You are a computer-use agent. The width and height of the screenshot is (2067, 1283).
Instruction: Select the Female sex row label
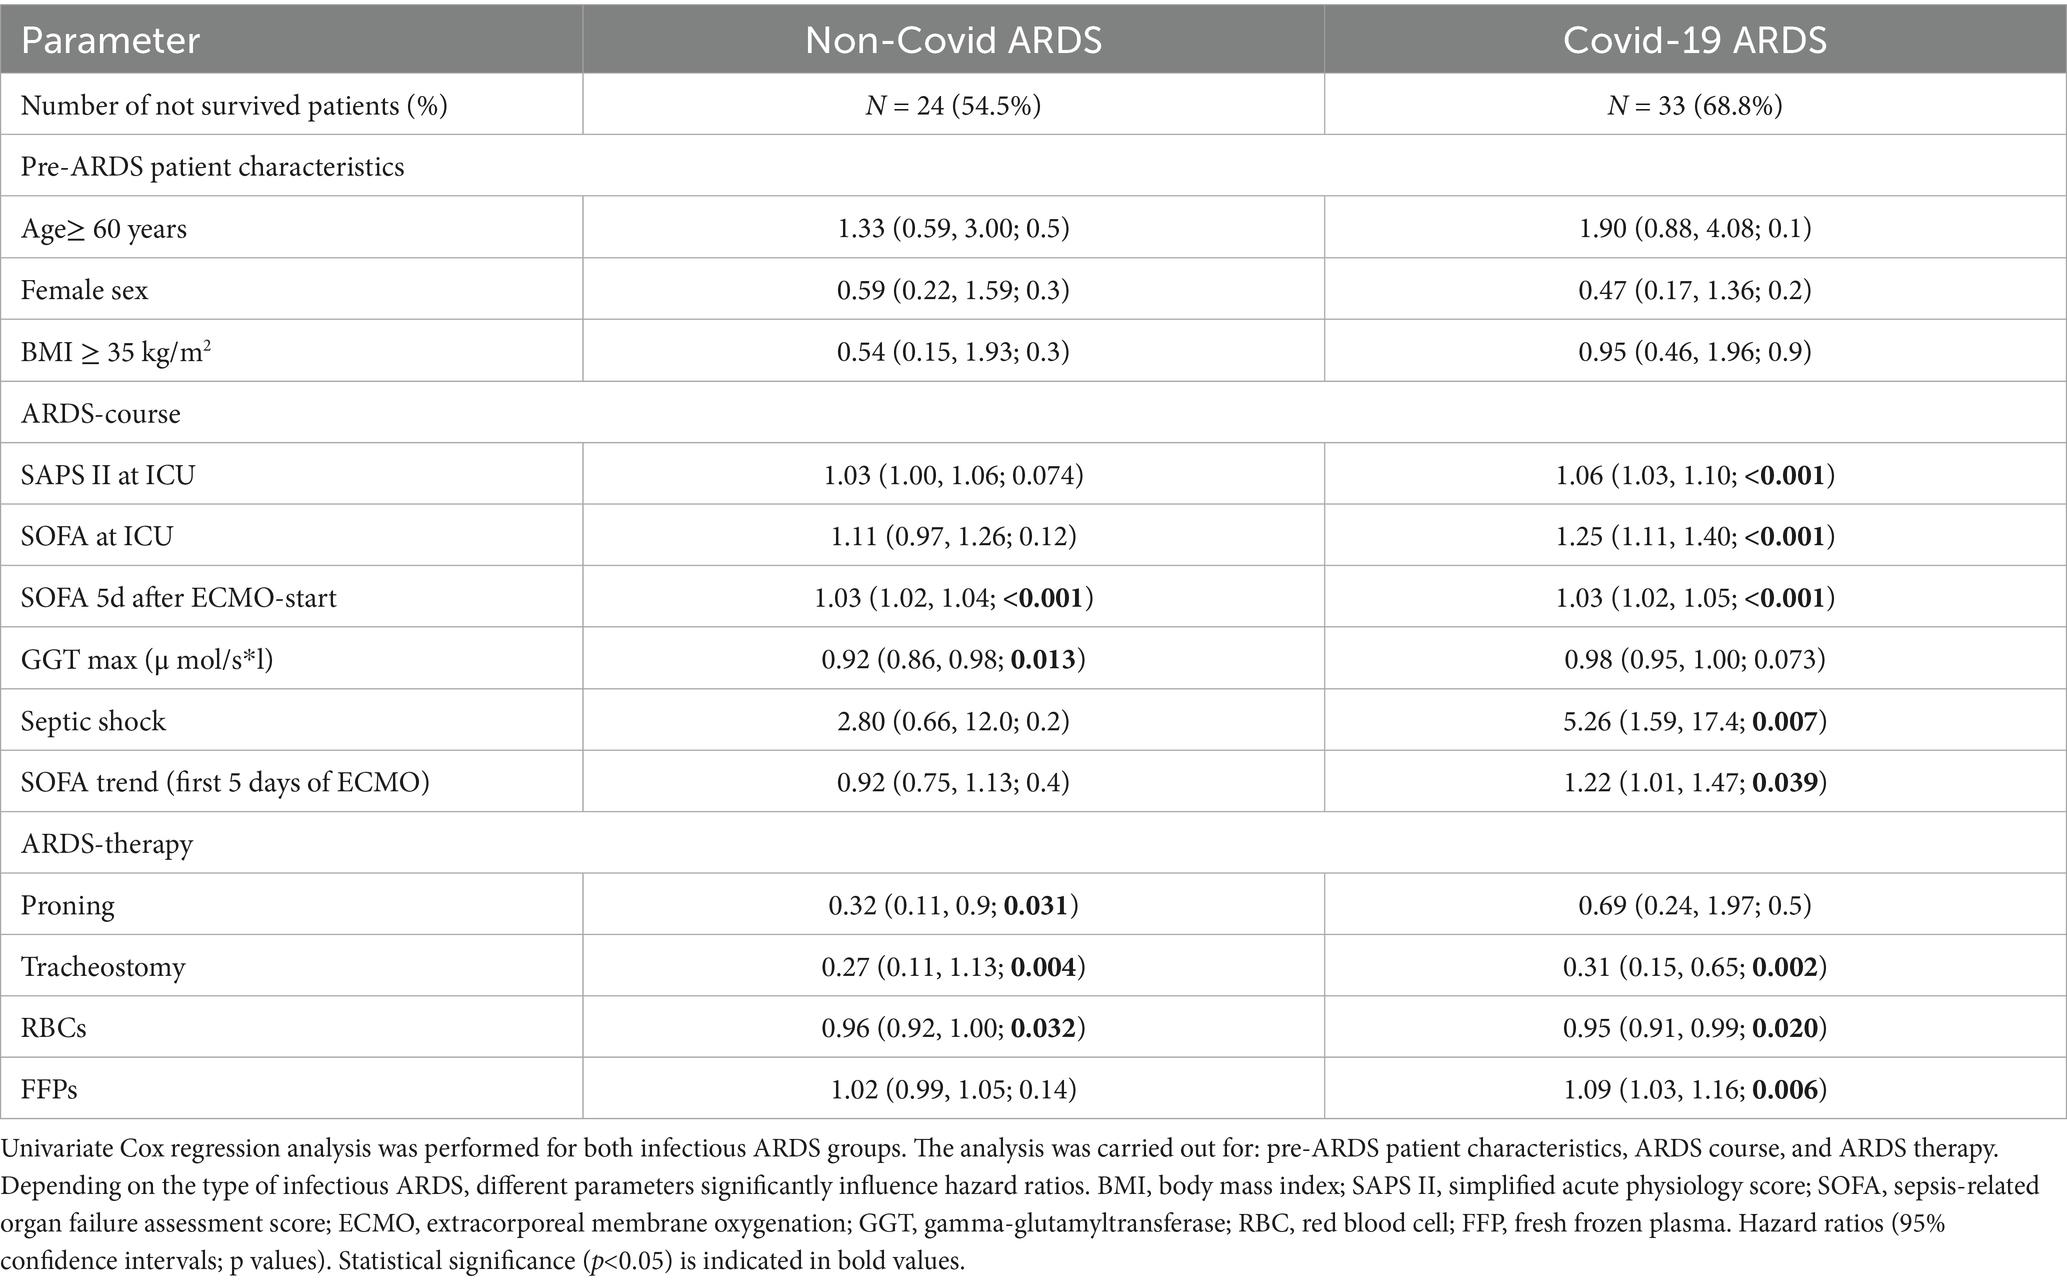(84, 290)
